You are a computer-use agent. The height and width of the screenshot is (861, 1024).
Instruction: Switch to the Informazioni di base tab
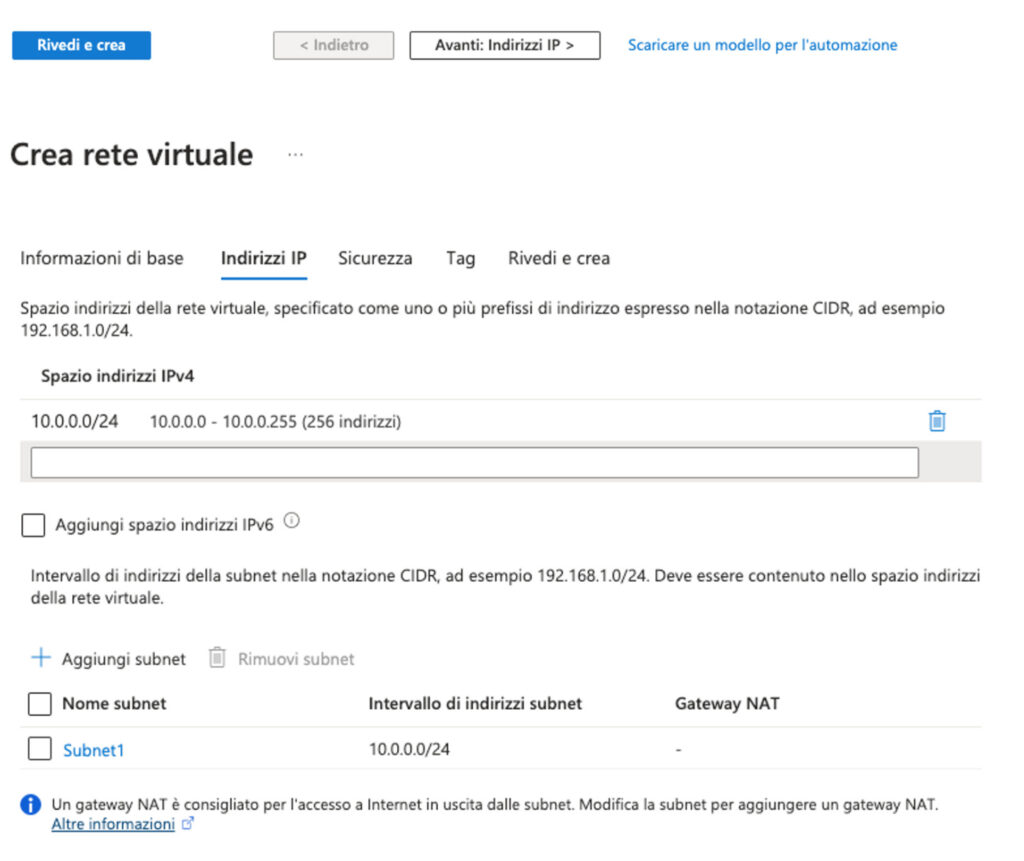point(102,258)
